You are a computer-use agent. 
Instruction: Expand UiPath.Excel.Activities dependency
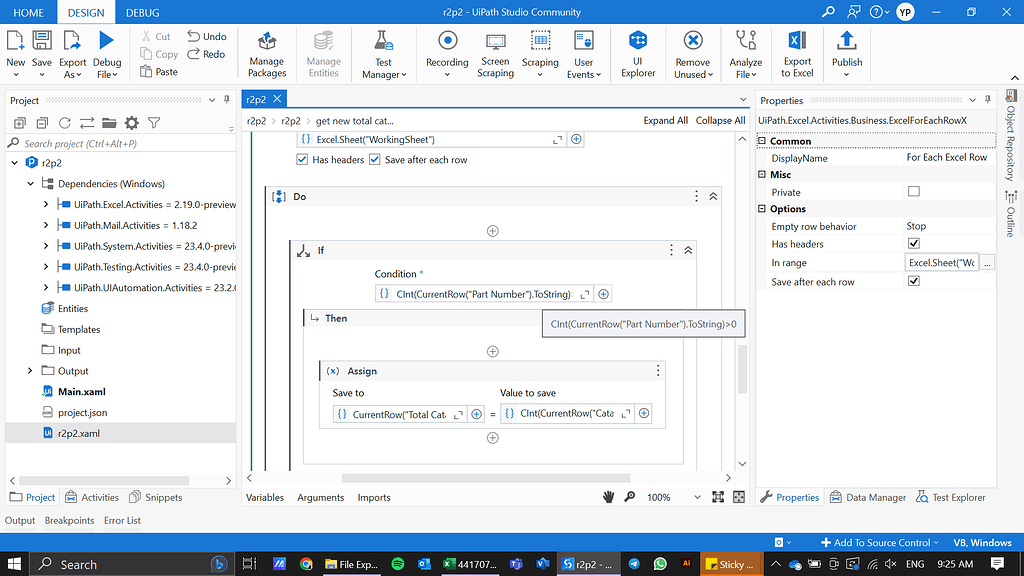(46, 204)
